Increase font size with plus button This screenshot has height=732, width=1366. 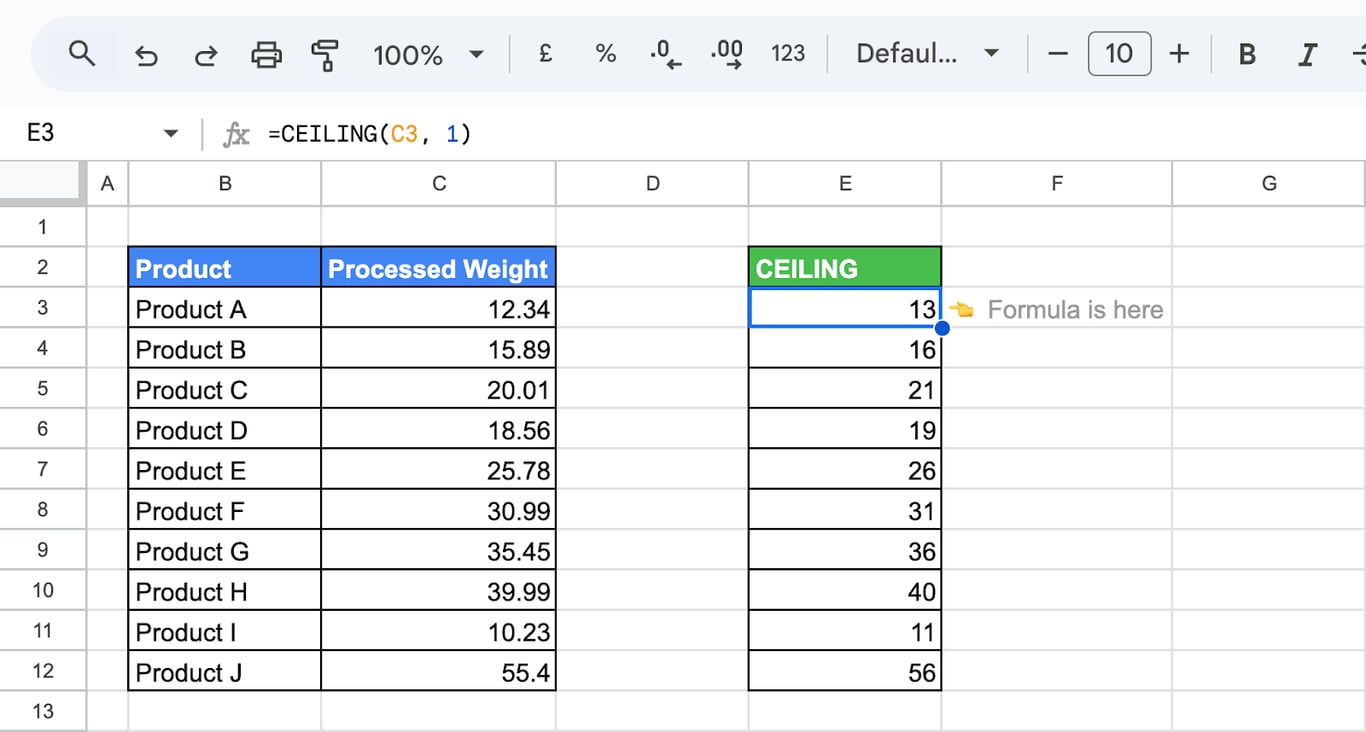[1180, 54]
